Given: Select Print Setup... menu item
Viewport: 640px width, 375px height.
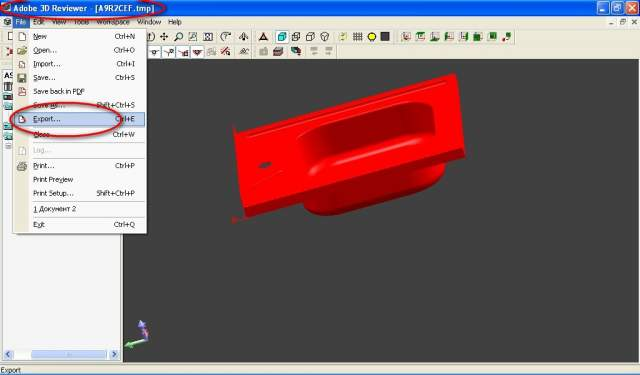Looking at the screenshot, I should tap(80, 193).
